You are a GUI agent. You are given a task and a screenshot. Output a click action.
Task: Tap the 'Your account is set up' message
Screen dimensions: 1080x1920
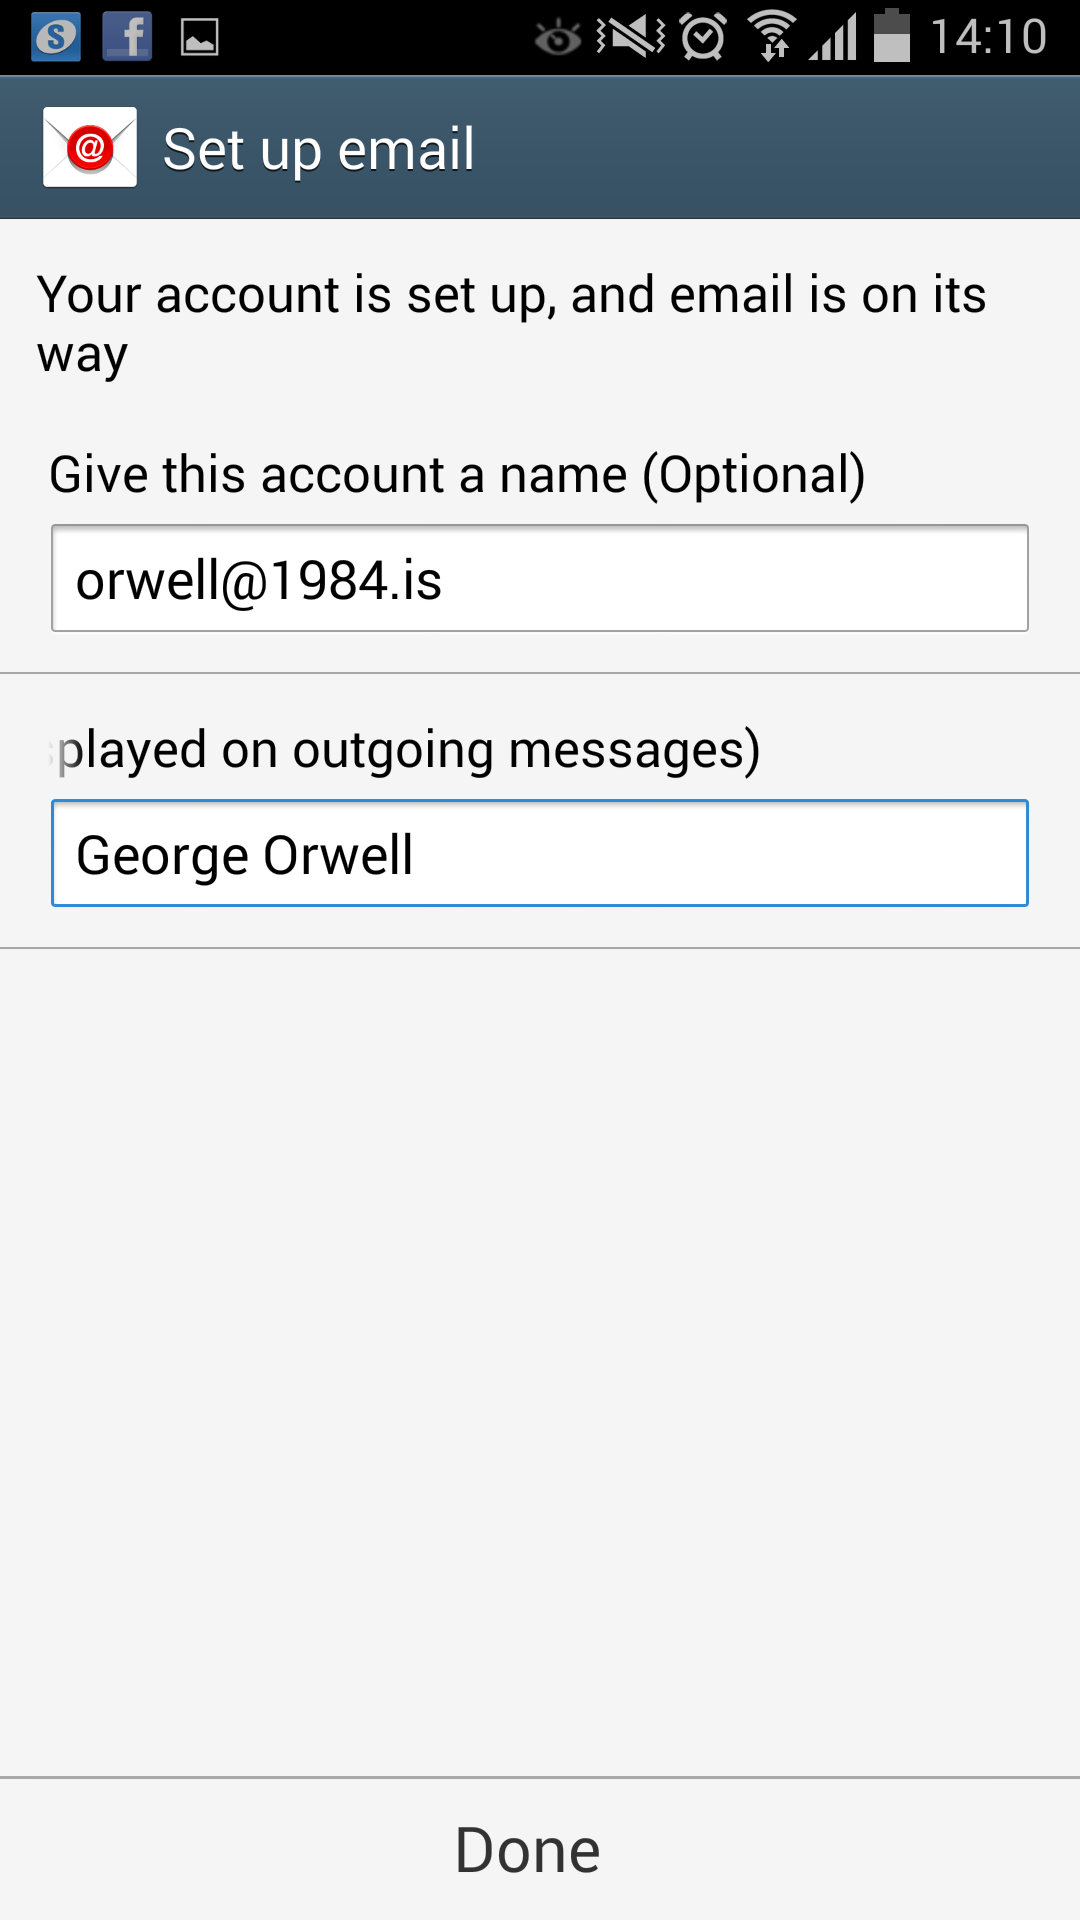click(511, 323)
